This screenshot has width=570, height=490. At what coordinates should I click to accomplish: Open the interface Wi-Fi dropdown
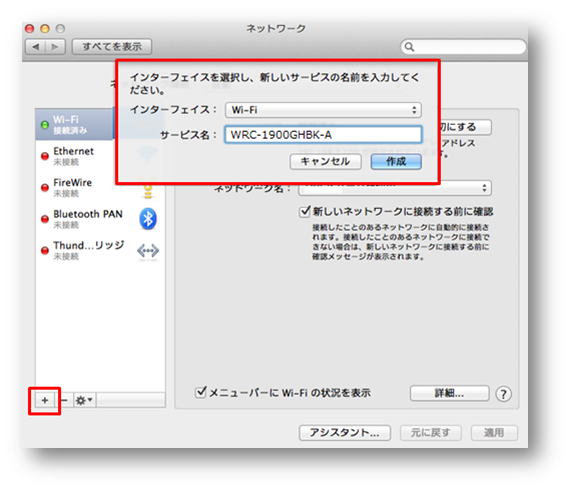[323, 110]
